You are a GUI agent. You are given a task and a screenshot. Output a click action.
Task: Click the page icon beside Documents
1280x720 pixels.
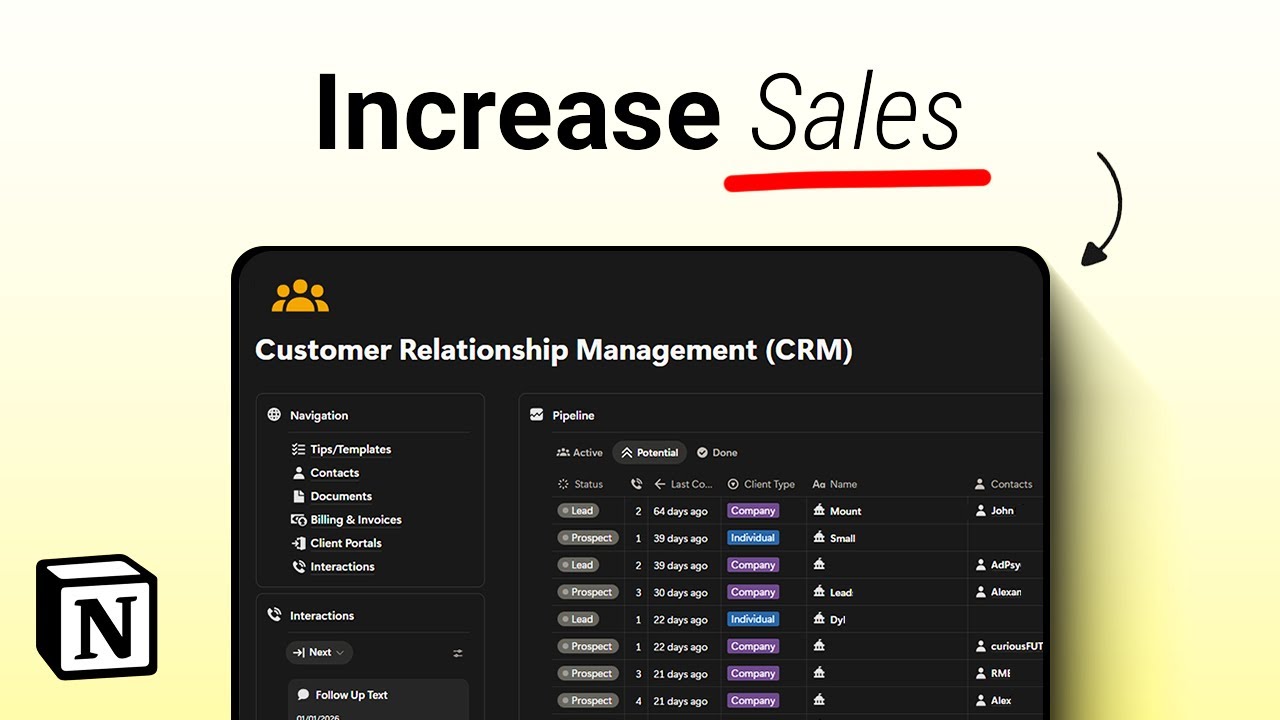click(x=298, y=496)
